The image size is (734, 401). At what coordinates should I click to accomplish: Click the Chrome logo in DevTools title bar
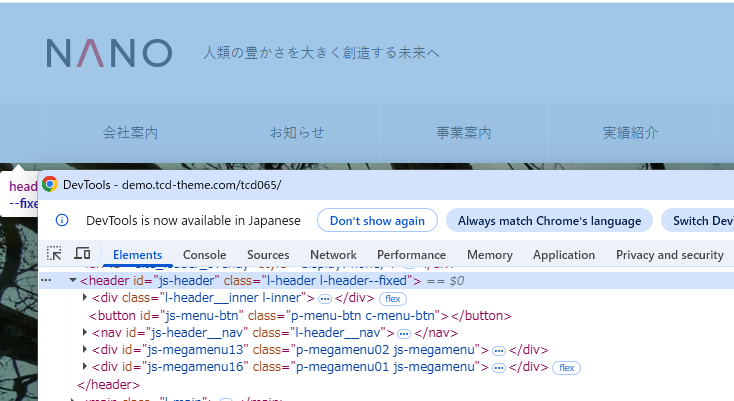[x=50, y=184]
